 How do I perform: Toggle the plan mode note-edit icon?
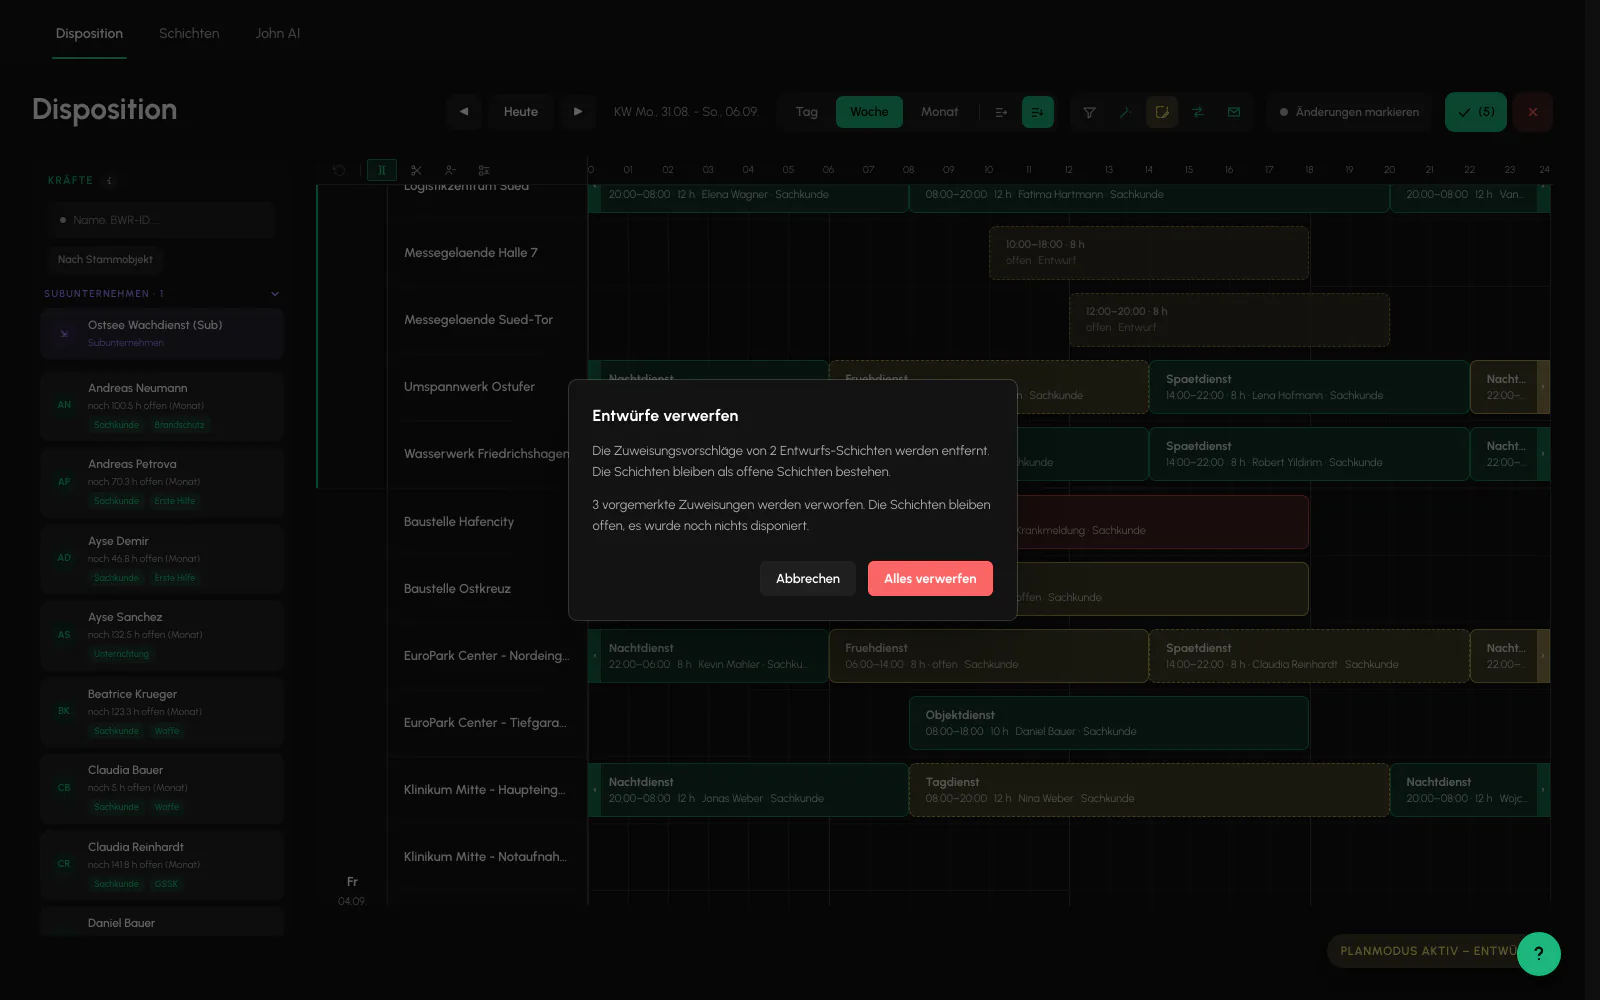point(1162,112)
